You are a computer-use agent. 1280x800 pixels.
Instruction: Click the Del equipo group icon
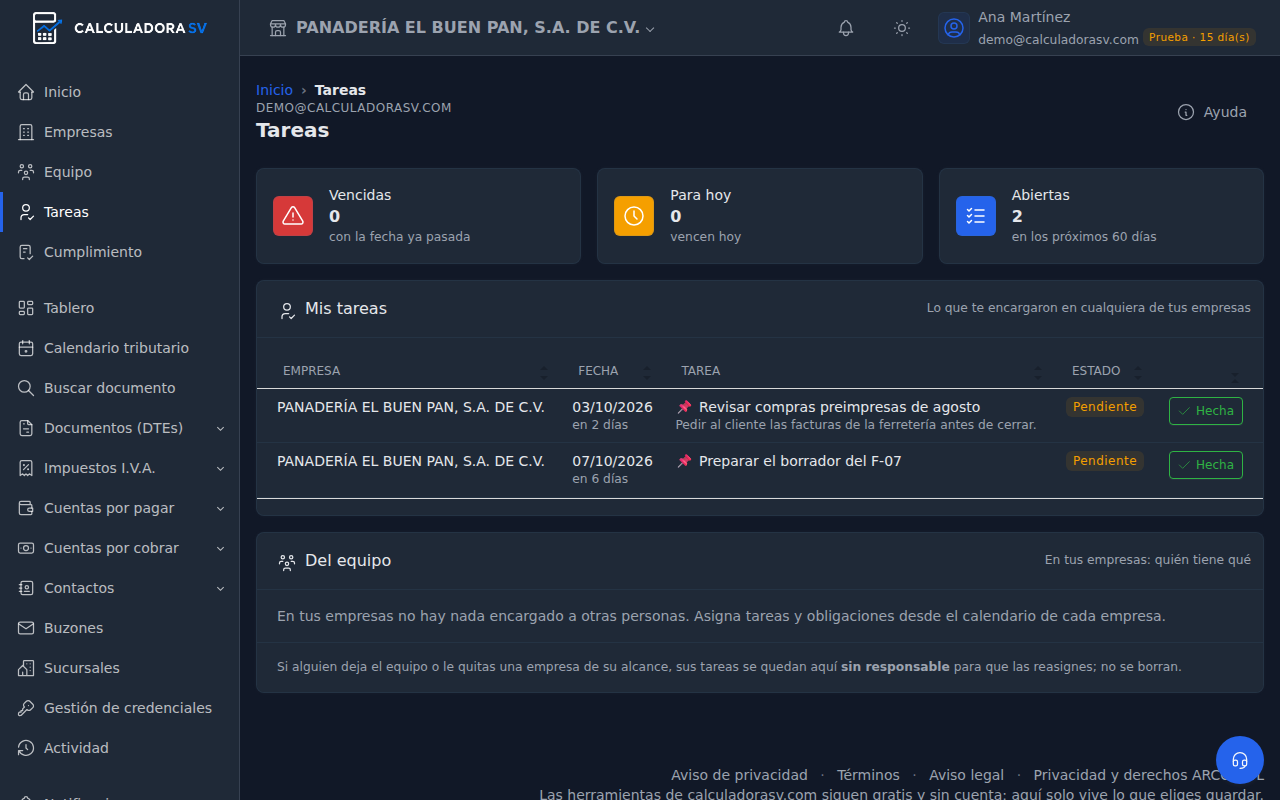tap(287, 562)
